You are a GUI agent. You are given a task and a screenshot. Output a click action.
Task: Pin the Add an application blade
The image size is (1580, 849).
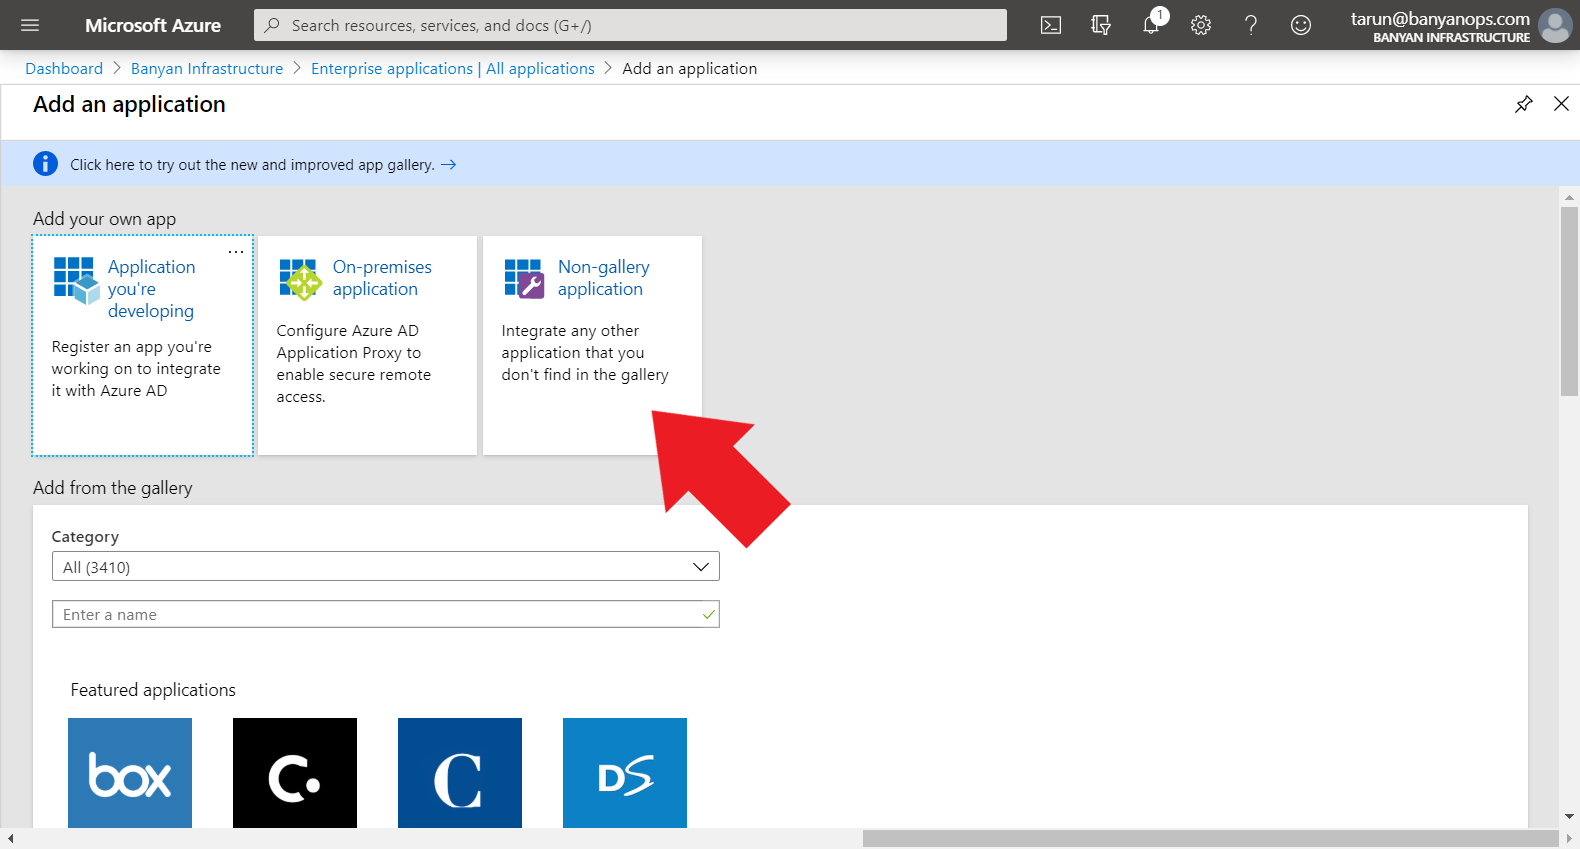1523,104
